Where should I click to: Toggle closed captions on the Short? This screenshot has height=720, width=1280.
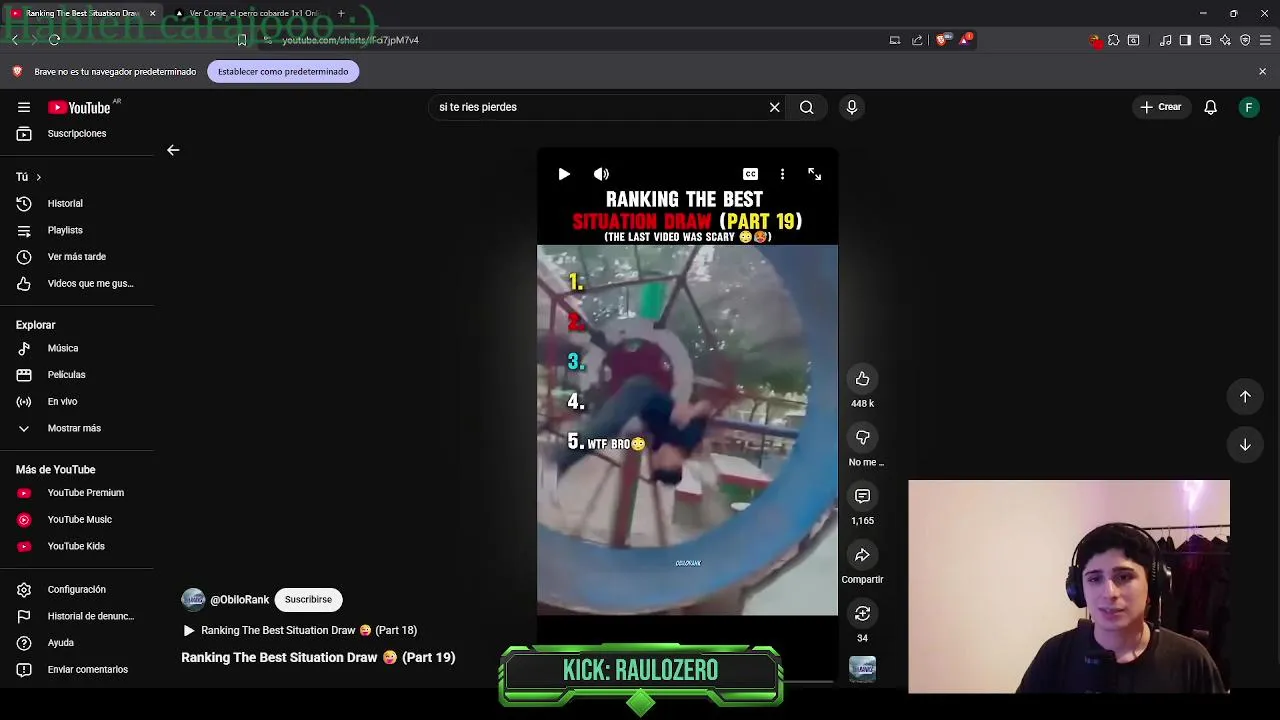click(x=750, y=174)
